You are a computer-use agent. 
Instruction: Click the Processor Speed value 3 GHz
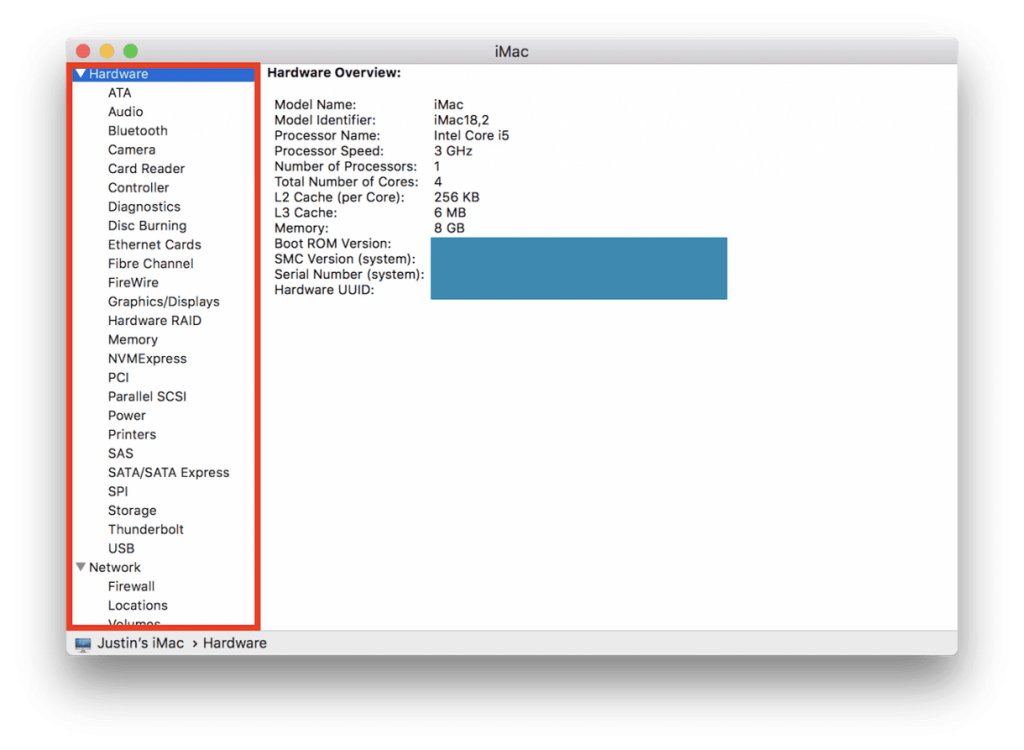pos(453,151)
